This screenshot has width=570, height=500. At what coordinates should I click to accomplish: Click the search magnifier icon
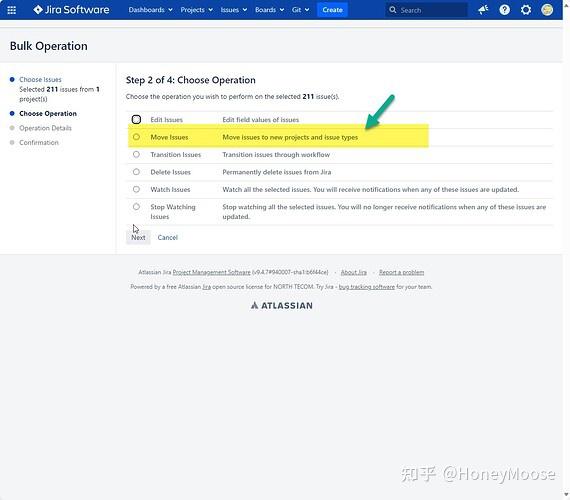tap(393, 10)
